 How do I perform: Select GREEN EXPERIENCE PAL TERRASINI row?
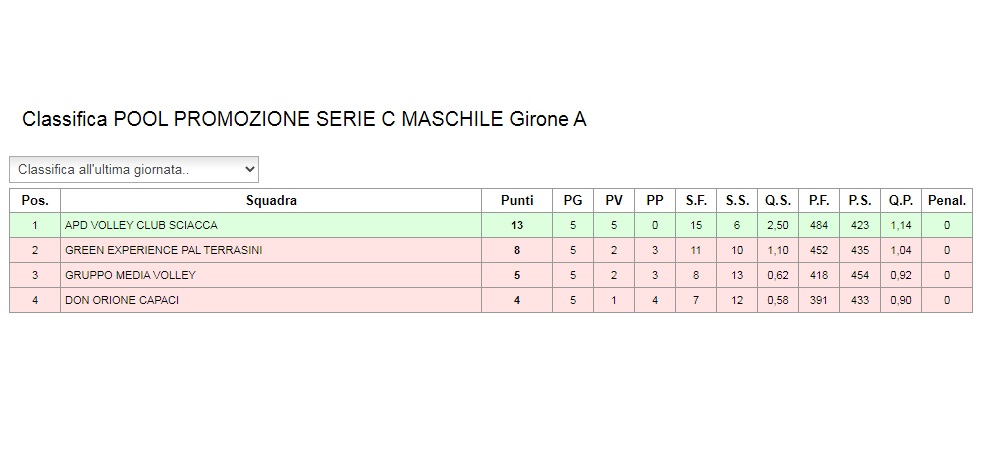coord(491,250)
